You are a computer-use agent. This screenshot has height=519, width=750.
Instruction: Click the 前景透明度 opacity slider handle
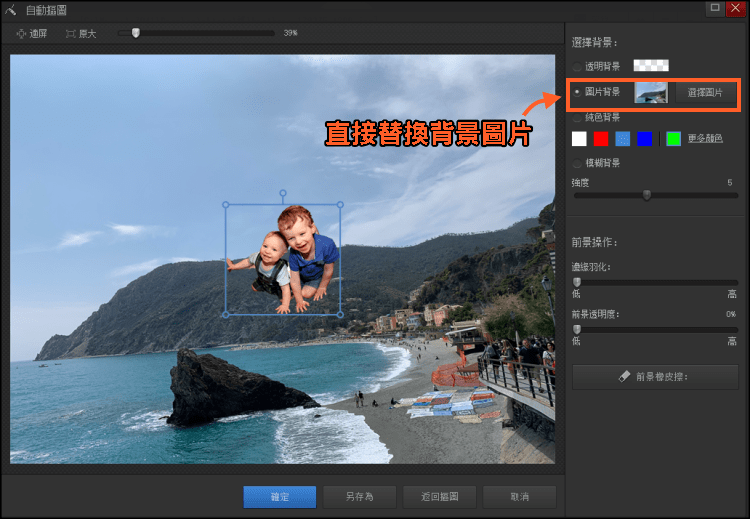(577, 329)
